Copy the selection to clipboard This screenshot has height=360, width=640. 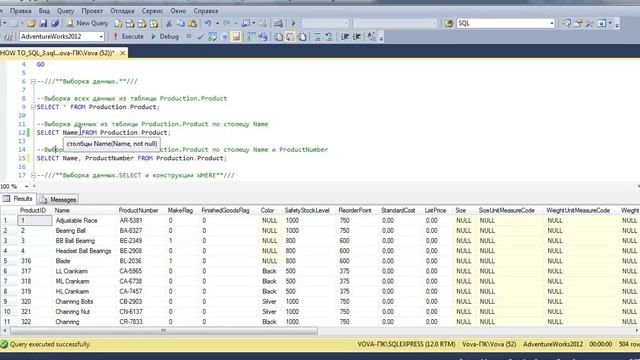click(x=181, y=23)
